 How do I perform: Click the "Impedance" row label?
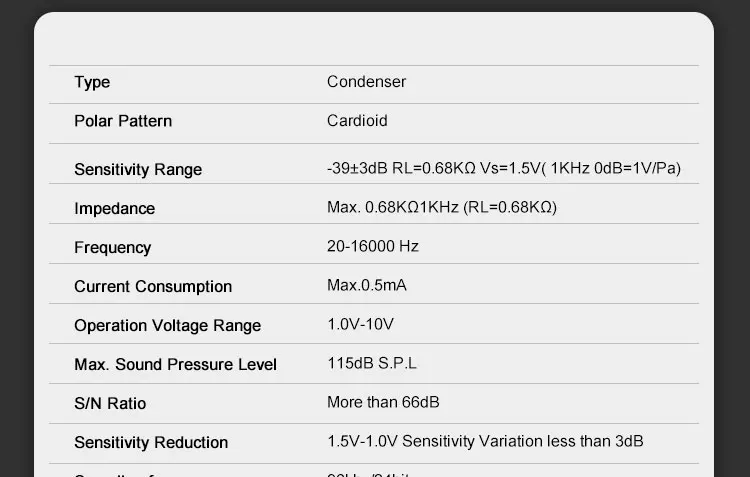114,208
